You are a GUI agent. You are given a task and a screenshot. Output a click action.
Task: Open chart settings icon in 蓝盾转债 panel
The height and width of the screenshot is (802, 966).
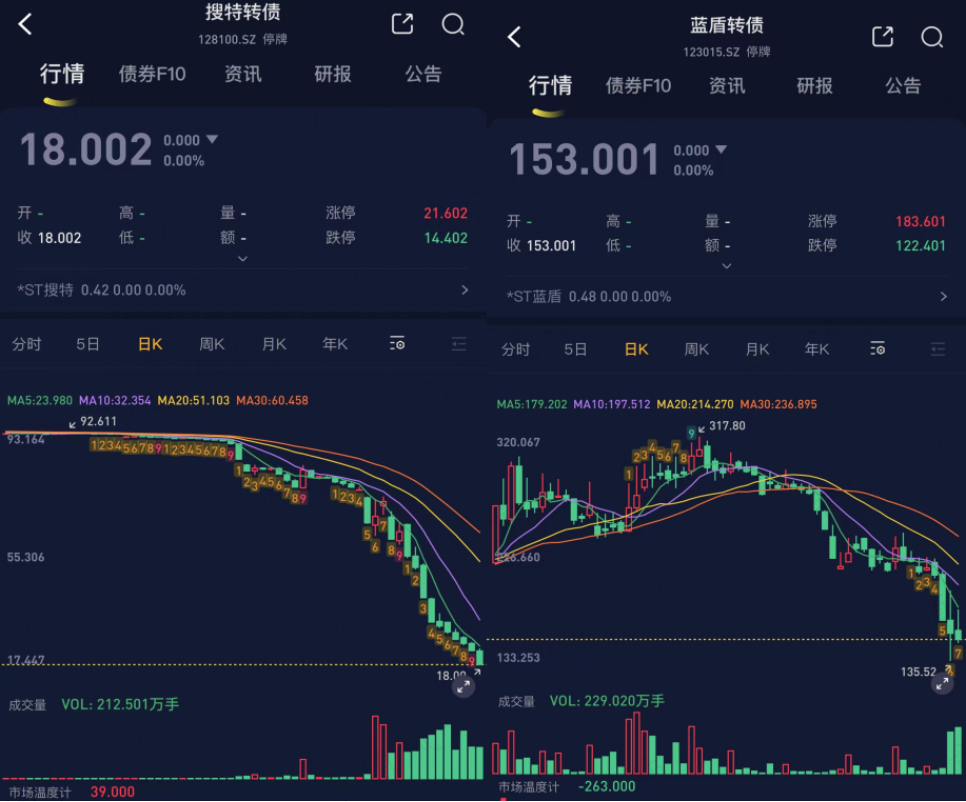click(877, 349)
